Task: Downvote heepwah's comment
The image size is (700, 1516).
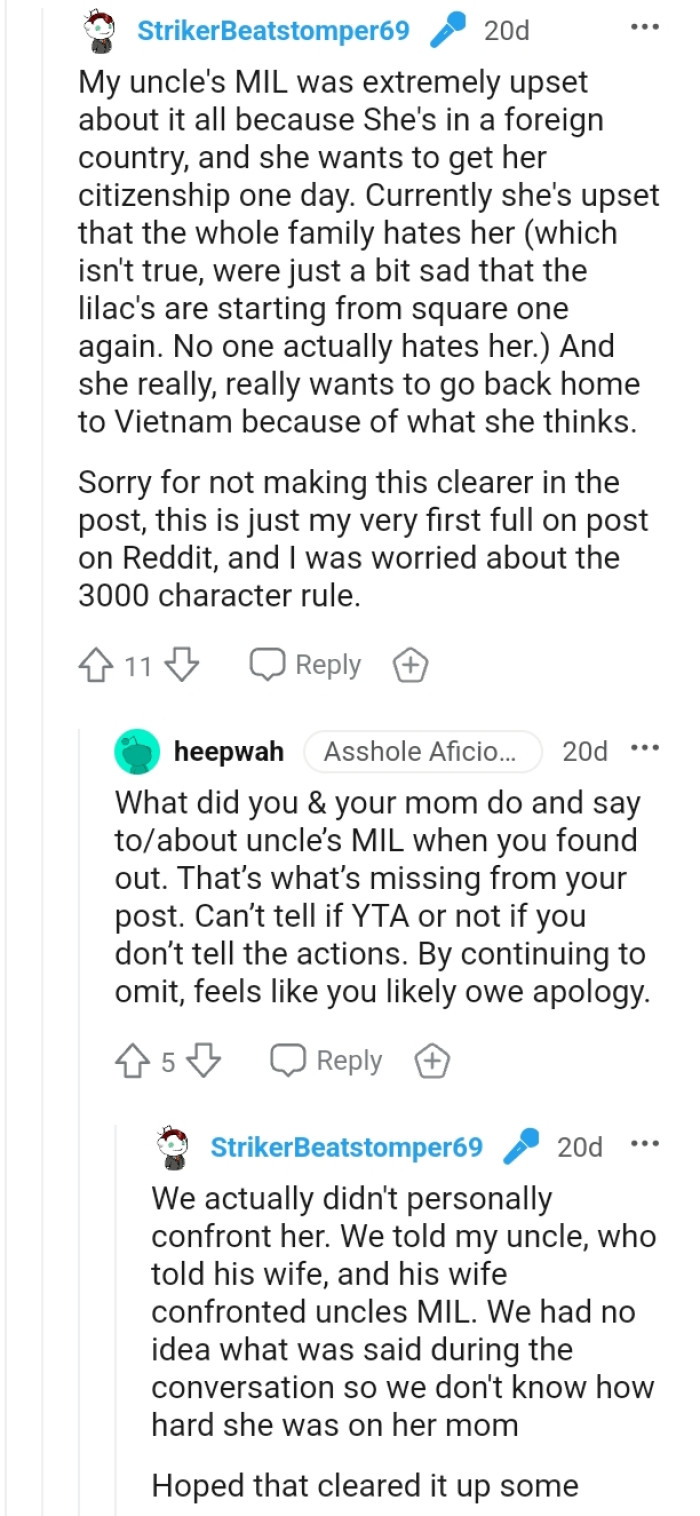Action: [203, 1061]
